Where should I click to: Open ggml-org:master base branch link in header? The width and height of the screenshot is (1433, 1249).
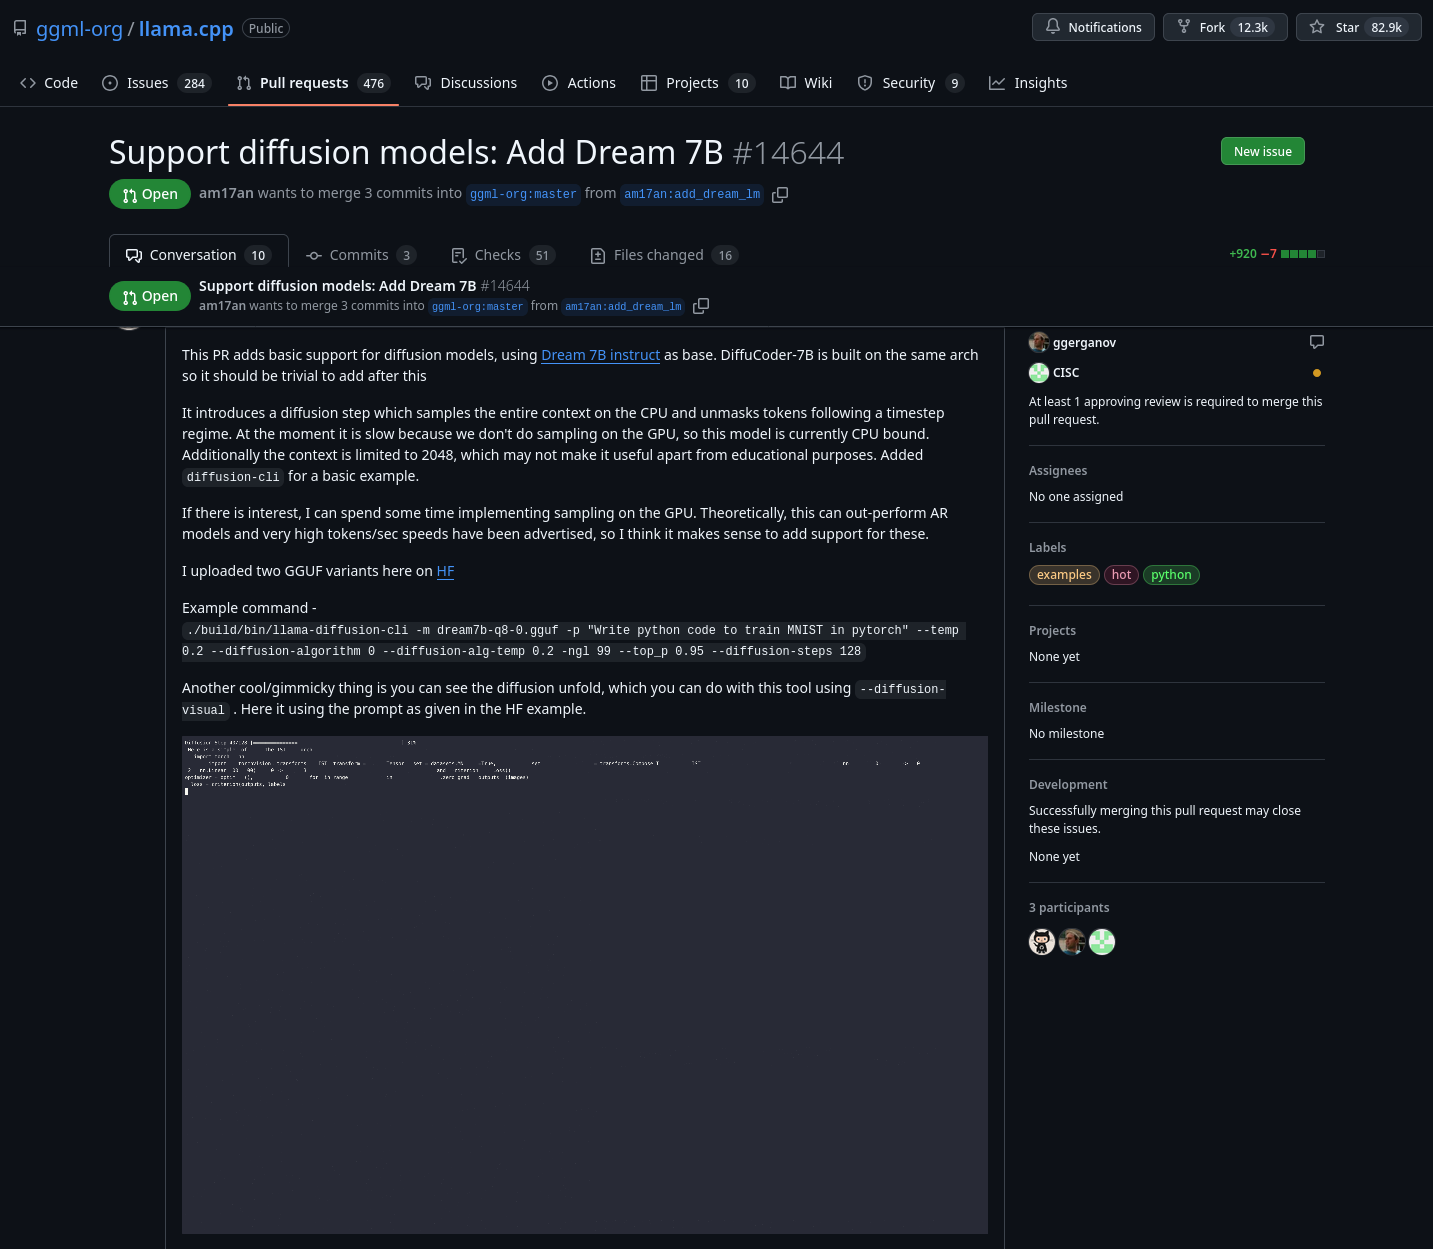point(523,194)
